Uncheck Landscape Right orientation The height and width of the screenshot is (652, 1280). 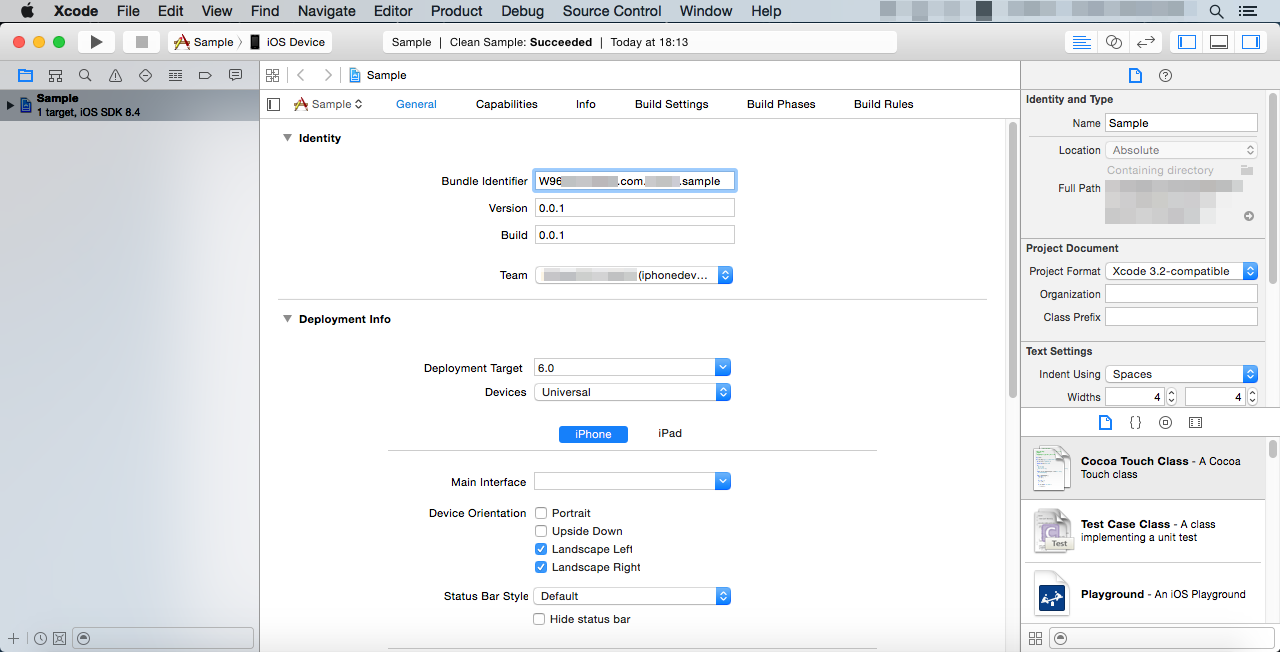[x=540, y=567]
